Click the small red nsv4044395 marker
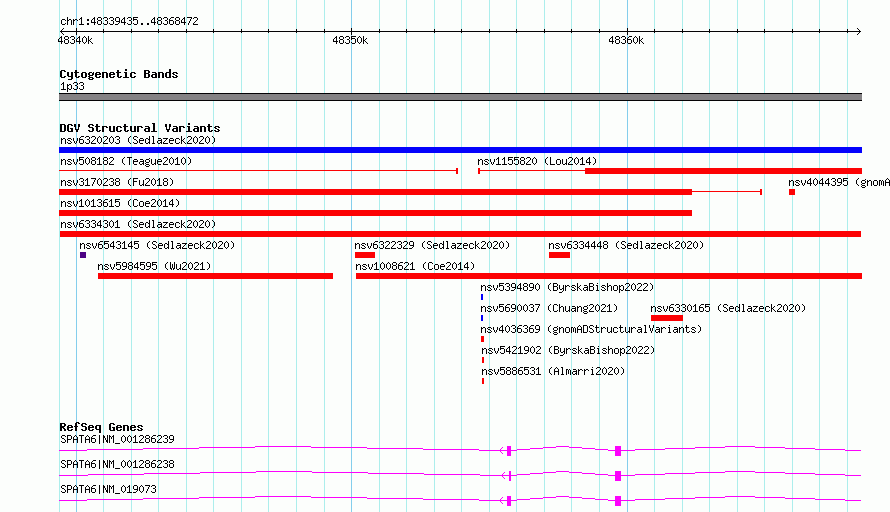Image resolution: width=890 pixels, height=512 pixels. (792, 192)
